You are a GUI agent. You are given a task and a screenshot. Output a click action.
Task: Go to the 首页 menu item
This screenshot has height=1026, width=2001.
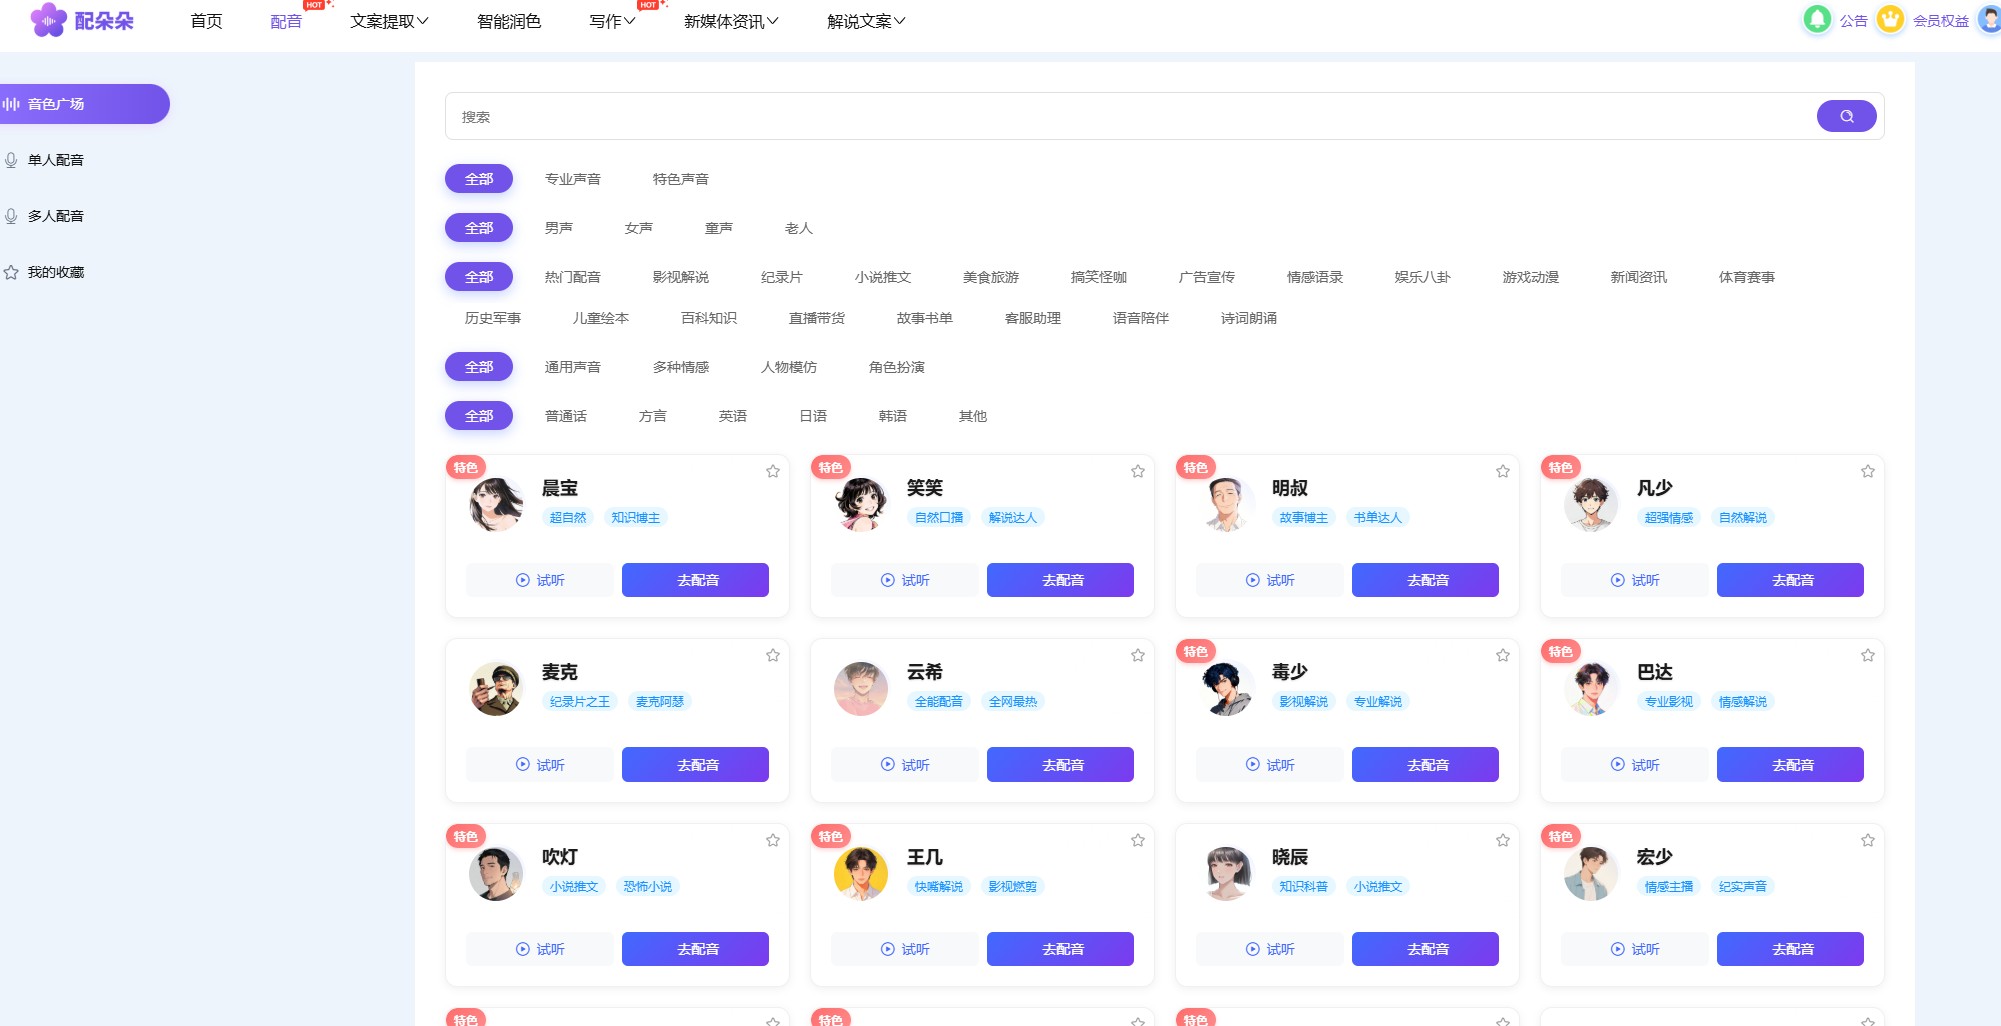[x=206, y=21]
